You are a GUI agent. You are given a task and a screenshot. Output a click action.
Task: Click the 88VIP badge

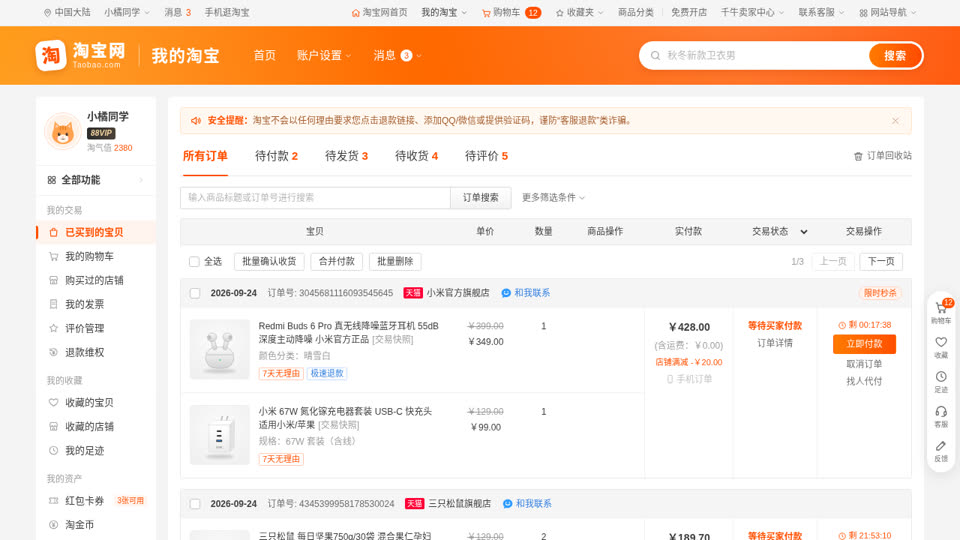click(101, 133)
